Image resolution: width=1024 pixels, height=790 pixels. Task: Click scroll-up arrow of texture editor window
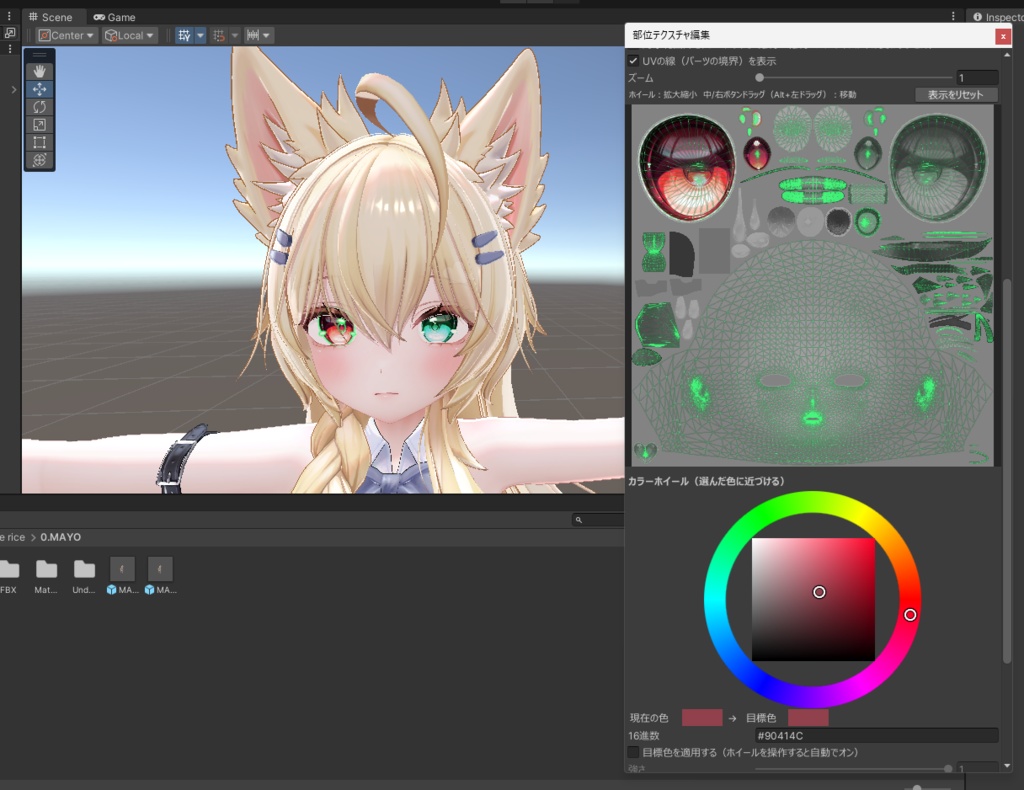pyautogui.click(x=1006, y=55)
